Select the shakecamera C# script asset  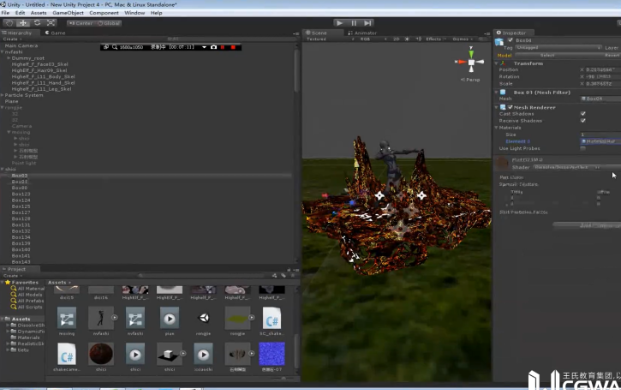pos(67,357)
